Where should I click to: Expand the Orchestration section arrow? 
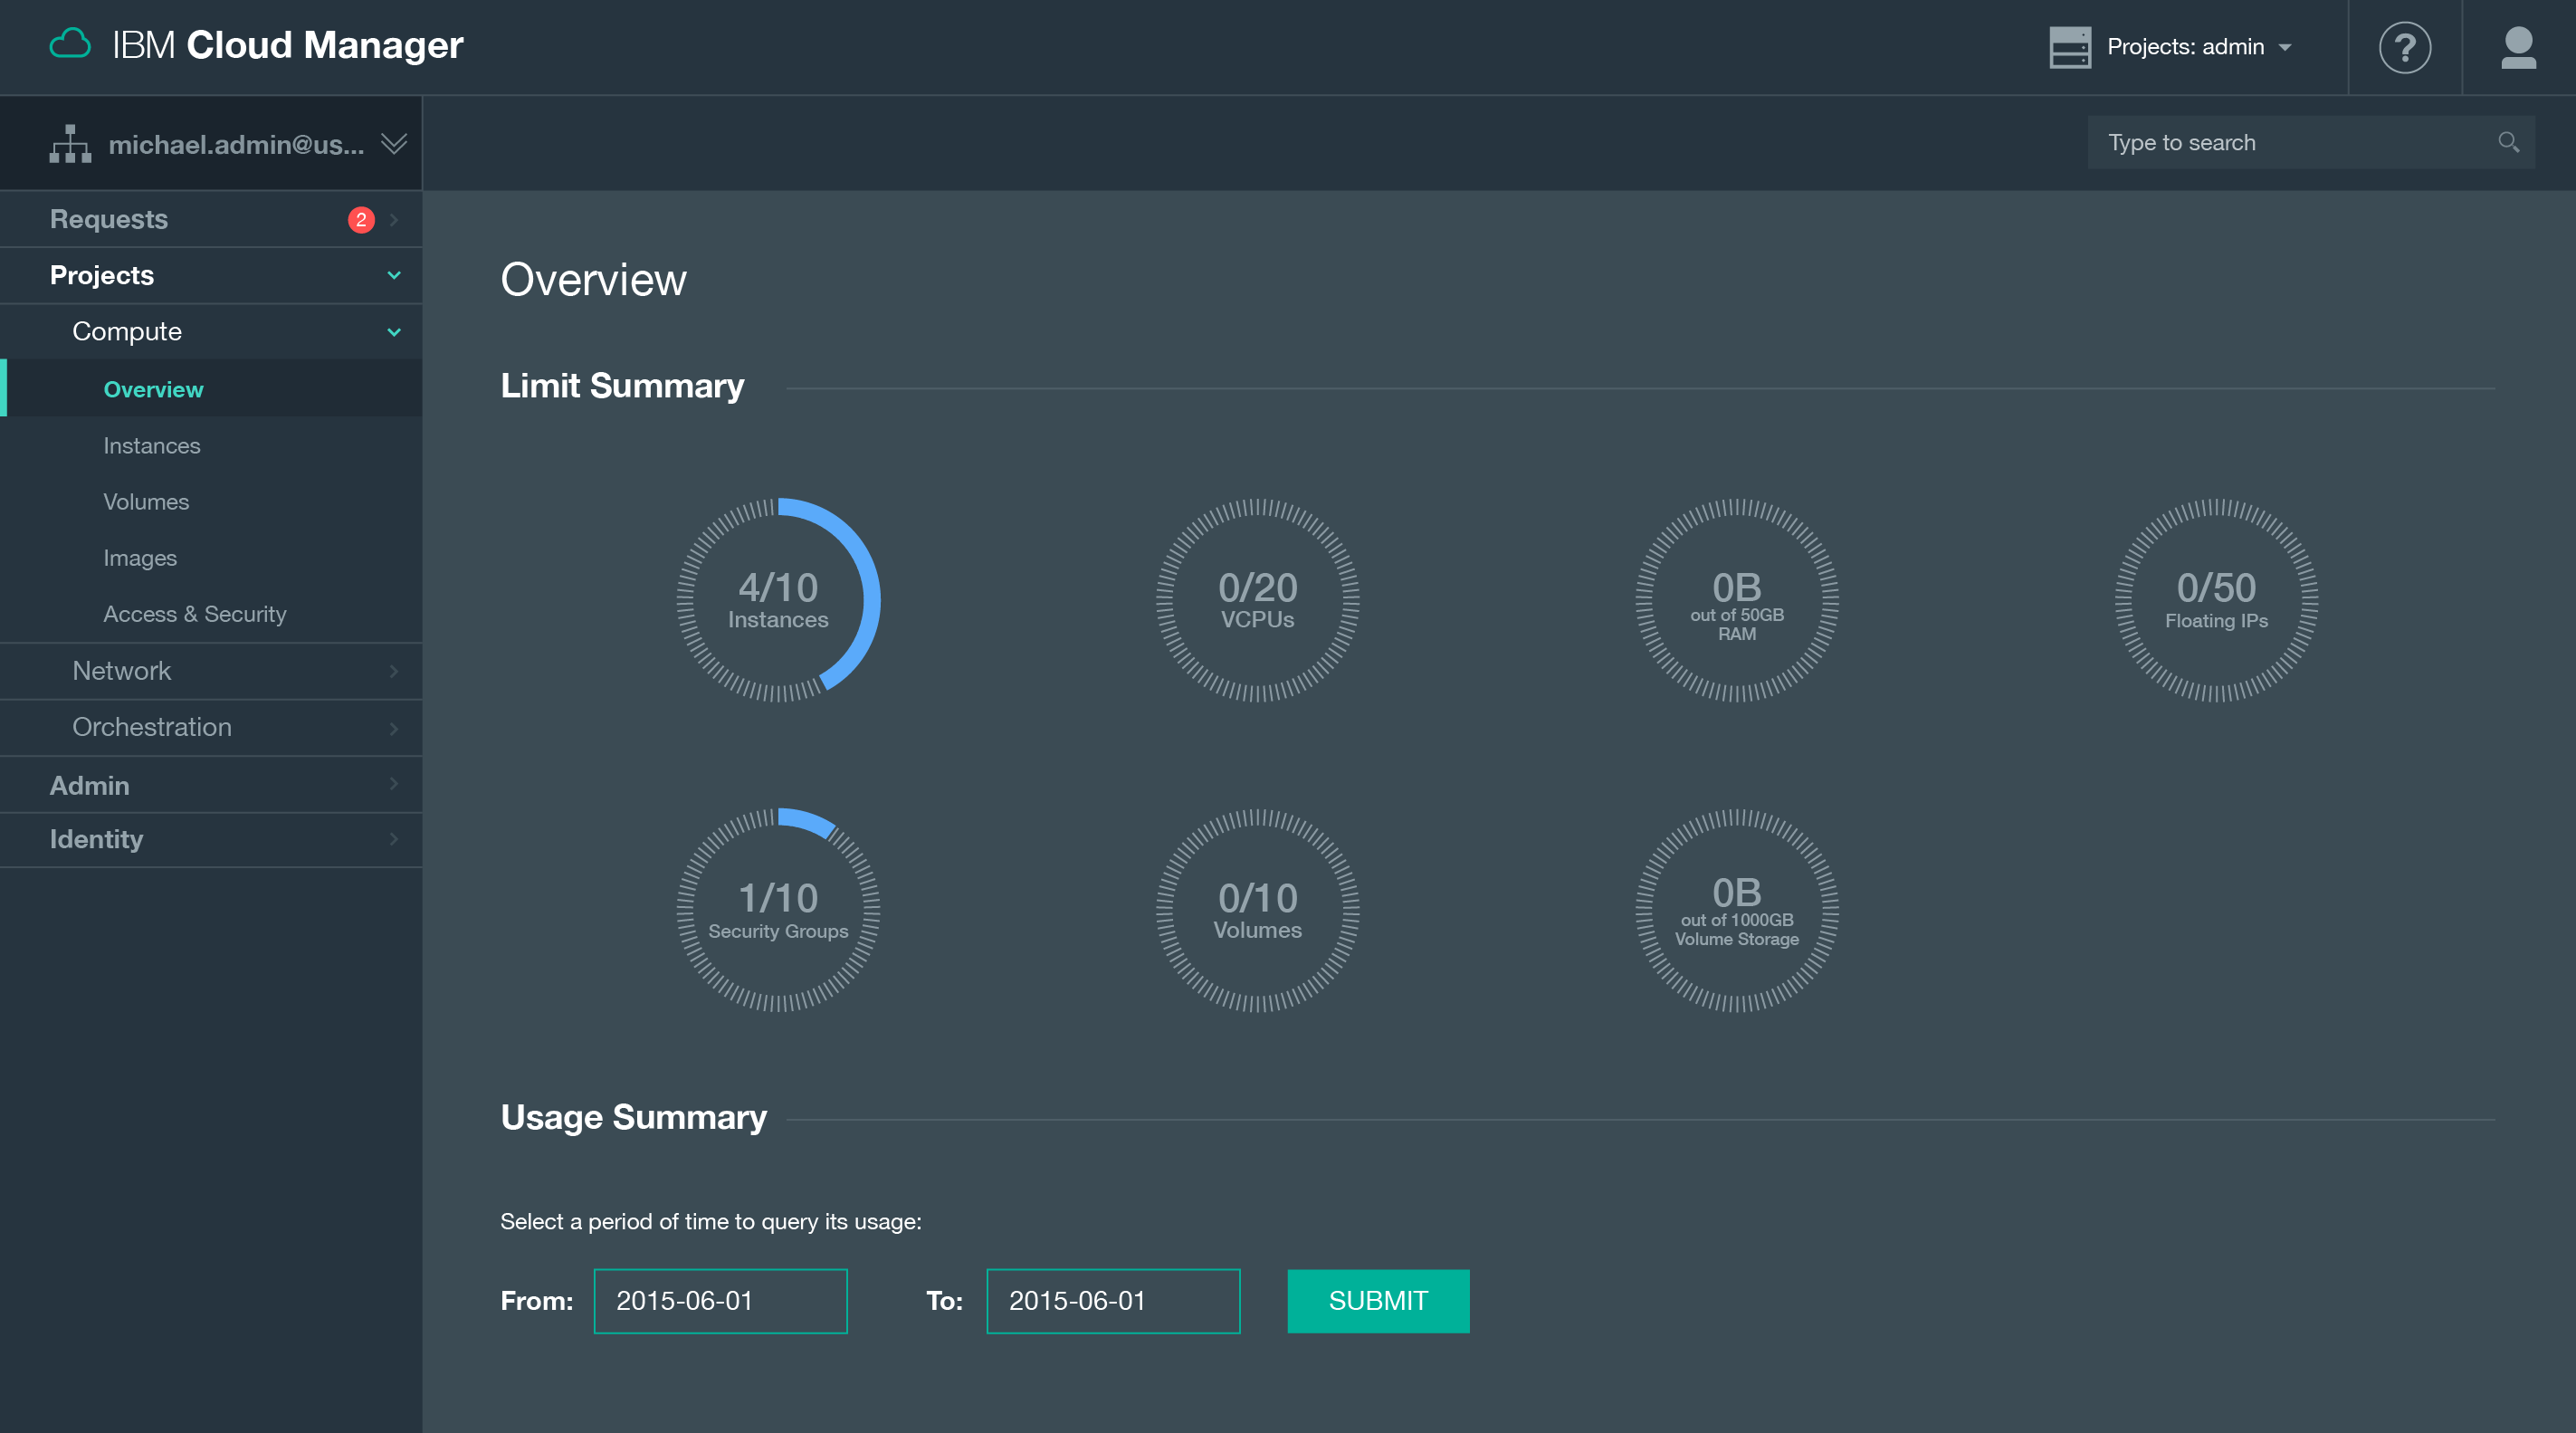pyautogui.click(x=394, y=728)
